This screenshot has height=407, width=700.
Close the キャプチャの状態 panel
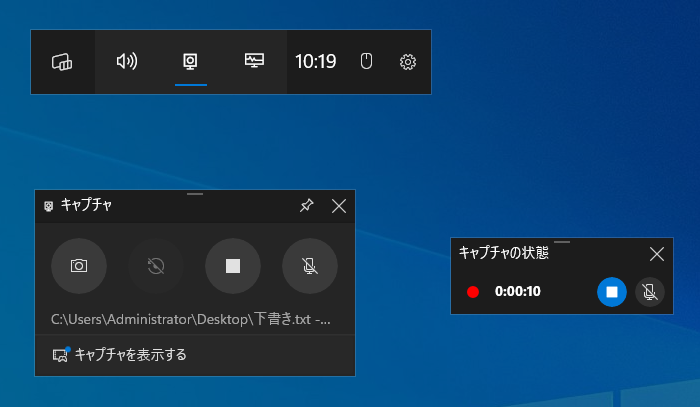pos(657,254)
